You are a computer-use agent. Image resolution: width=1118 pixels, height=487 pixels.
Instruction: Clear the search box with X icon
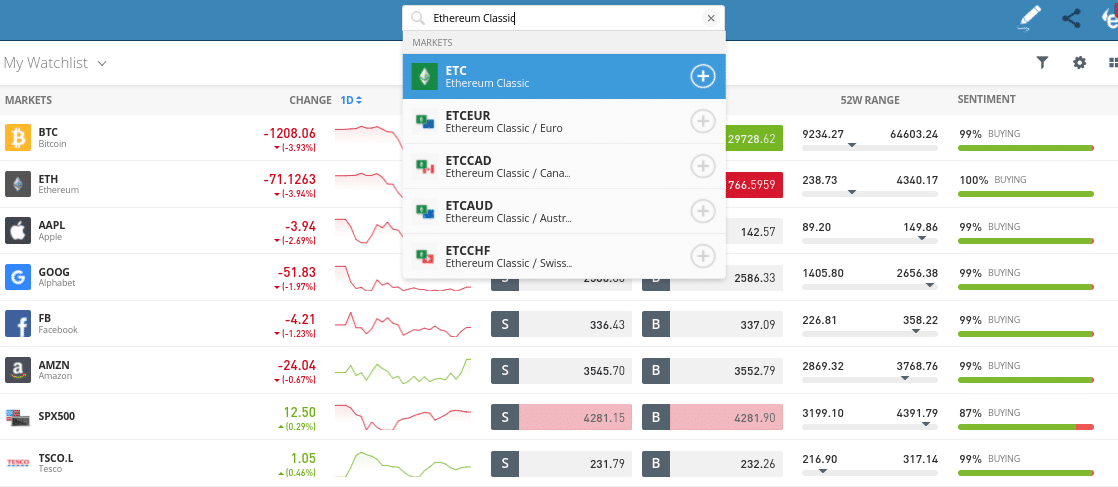click(x=710, y=19)
